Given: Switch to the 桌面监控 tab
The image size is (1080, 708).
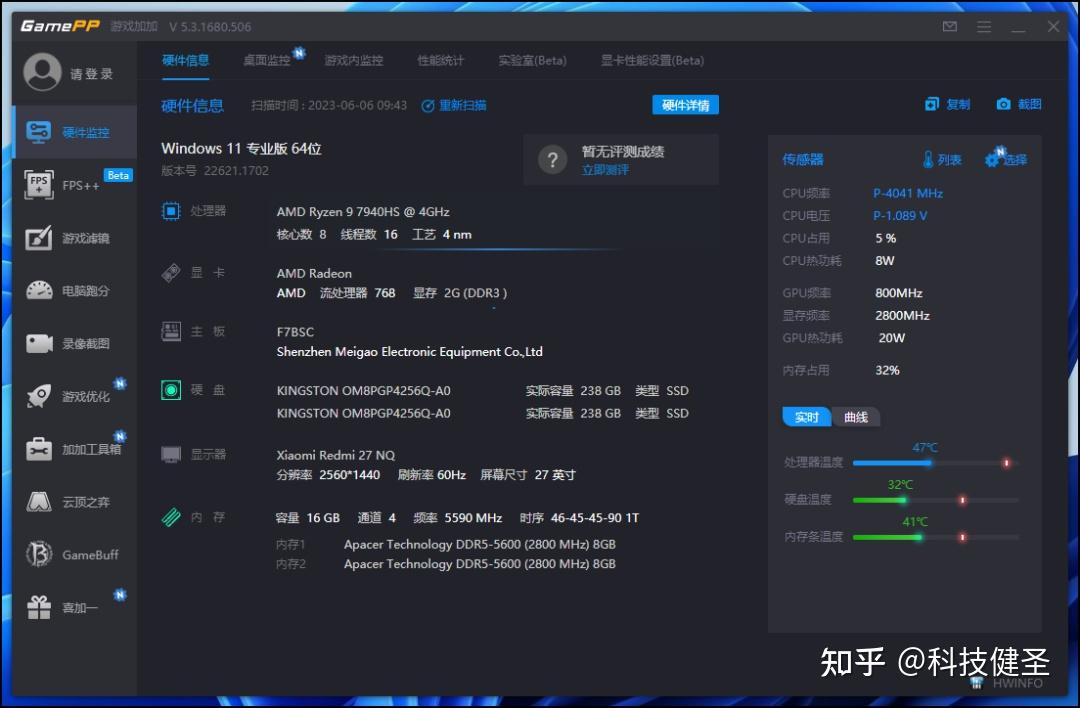Looking at the screenshot, I should point(266,60).
